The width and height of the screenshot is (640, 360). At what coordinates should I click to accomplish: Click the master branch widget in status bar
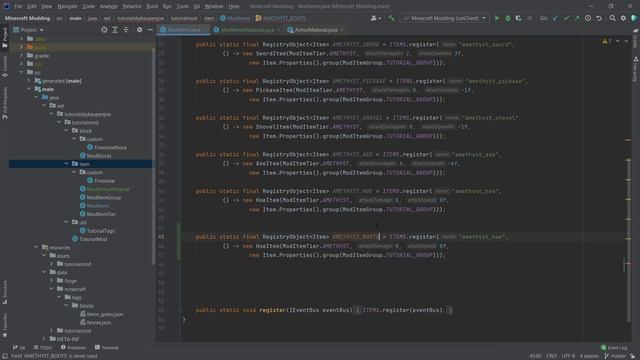point(616,356)
